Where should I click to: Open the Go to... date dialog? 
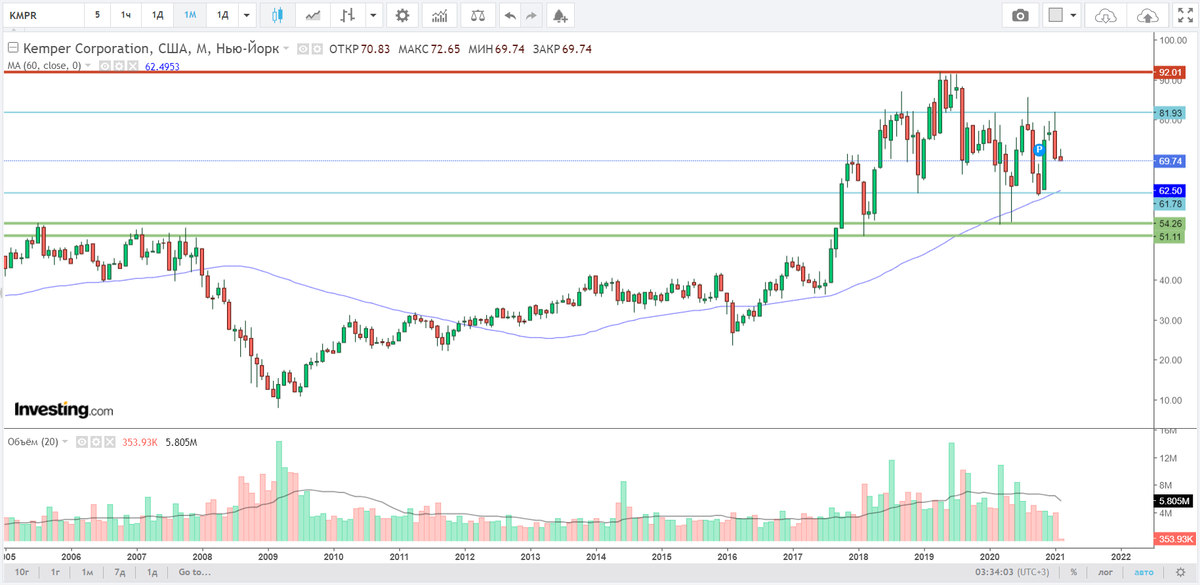[x=196, y=572]
